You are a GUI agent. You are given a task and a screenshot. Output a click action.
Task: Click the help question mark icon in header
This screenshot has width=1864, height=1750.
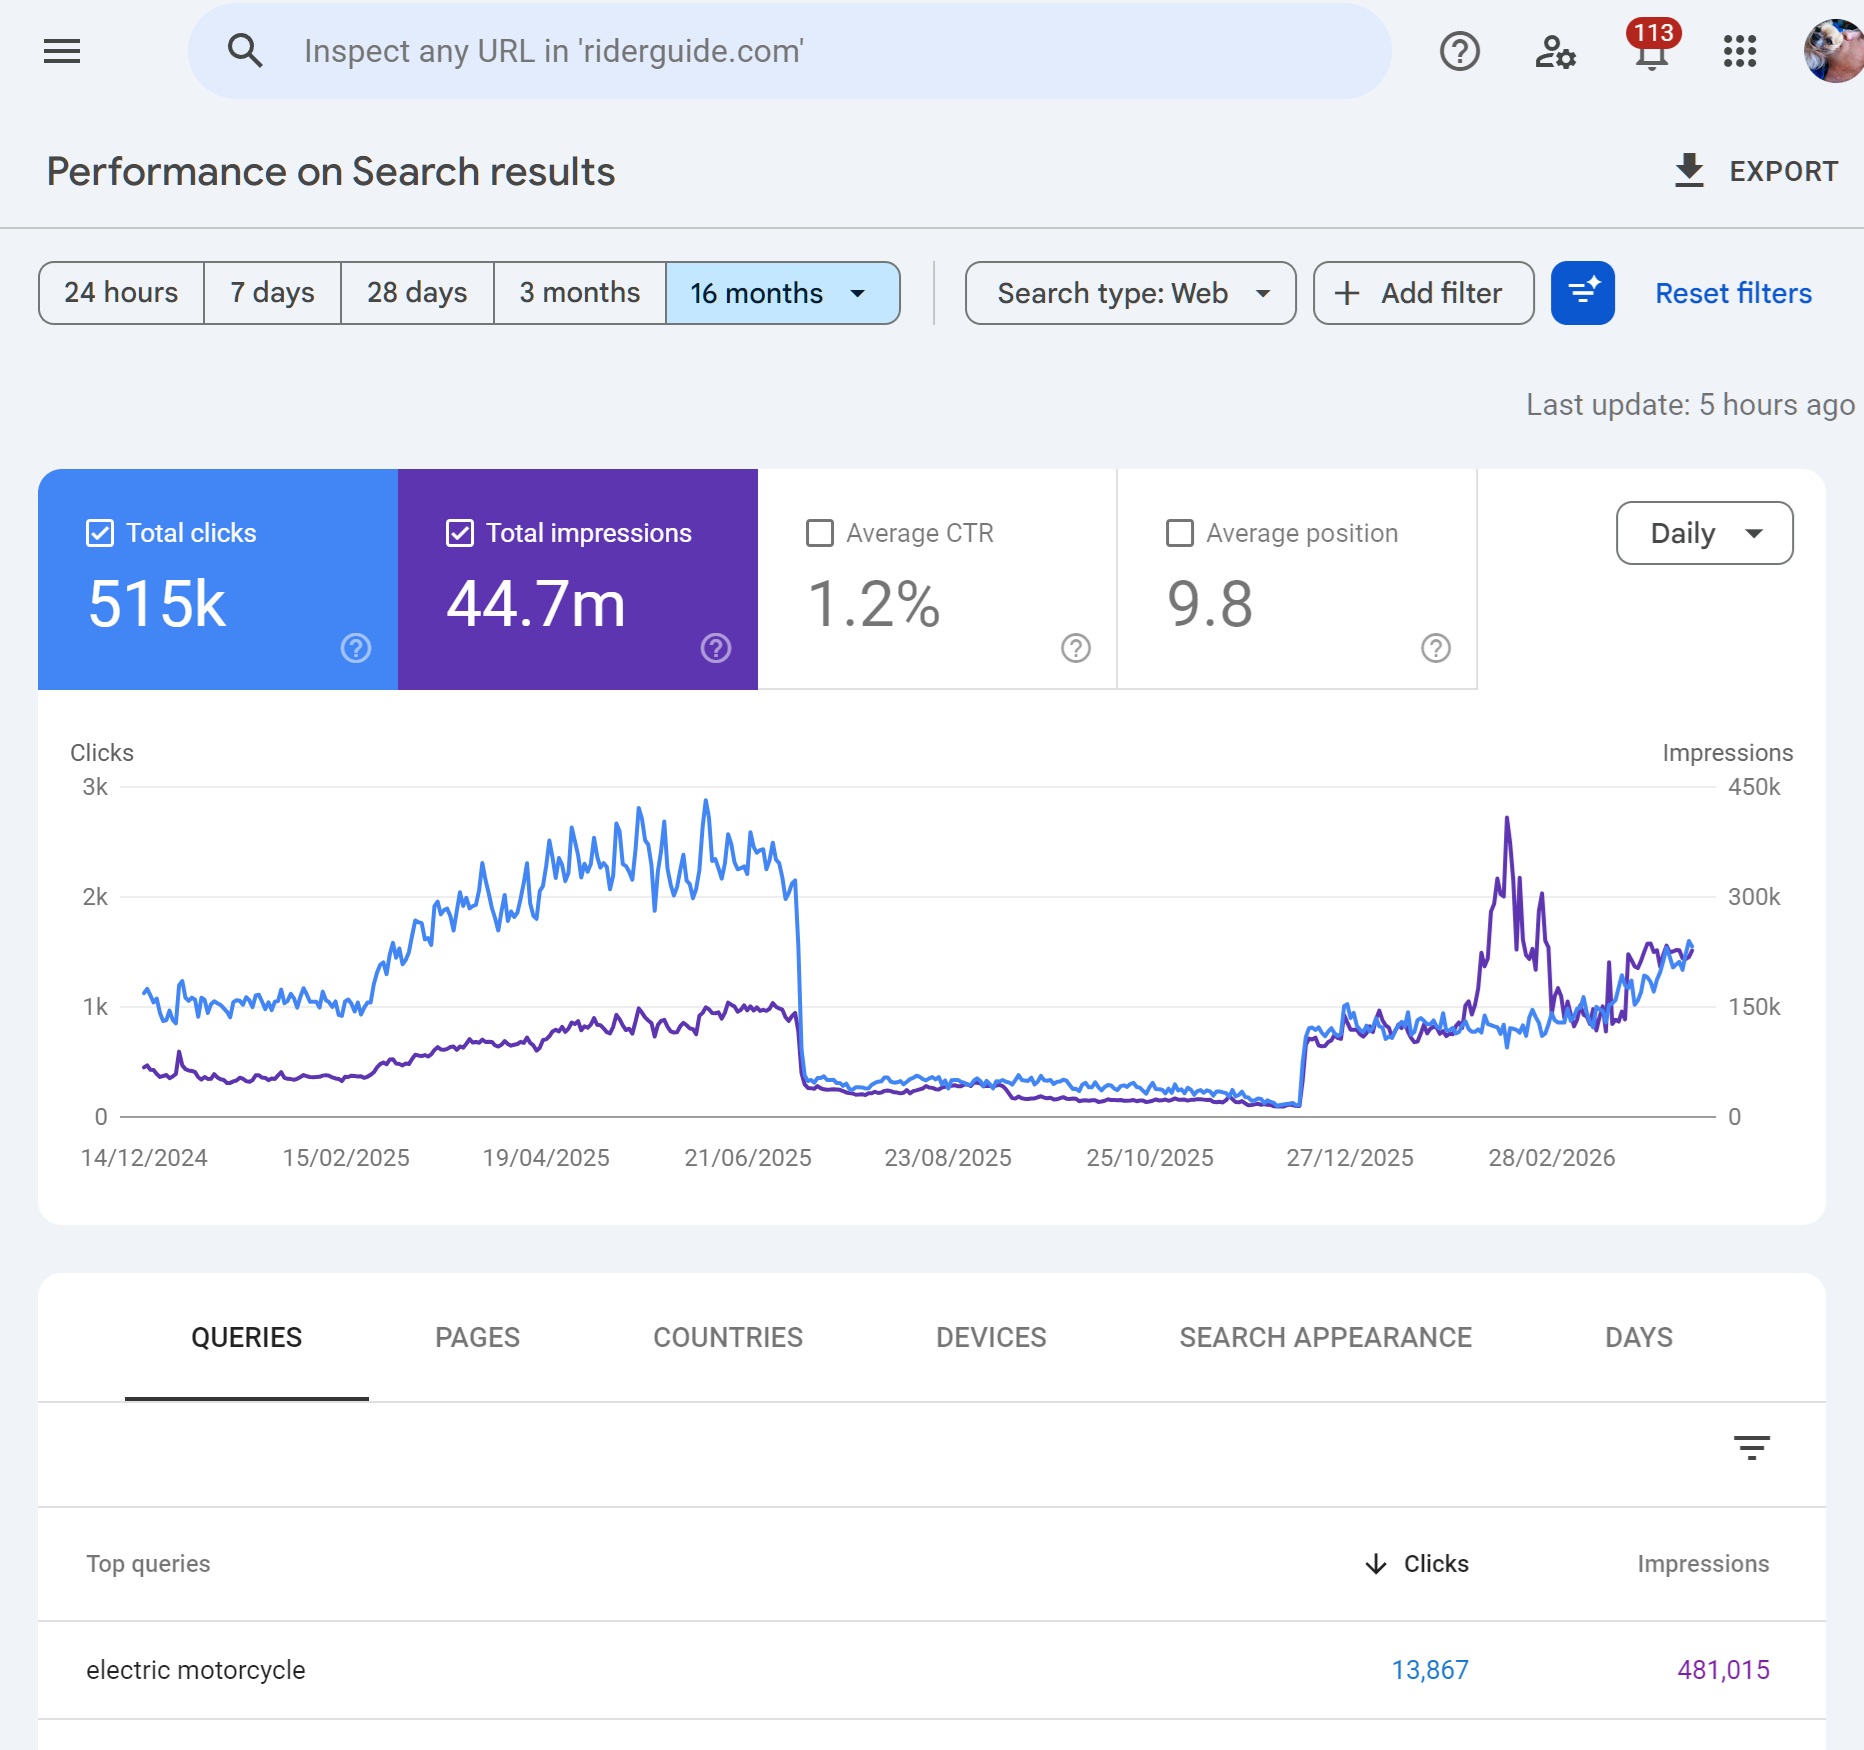(x=1459, y=51)
